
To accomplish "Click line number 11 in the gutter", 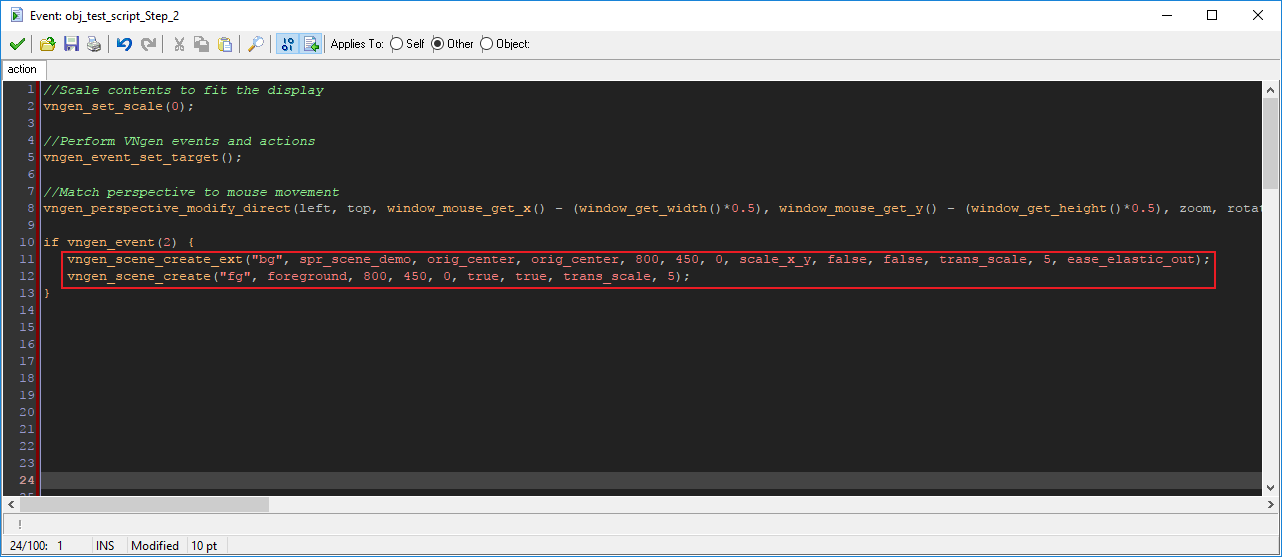I will pos(28,259).
